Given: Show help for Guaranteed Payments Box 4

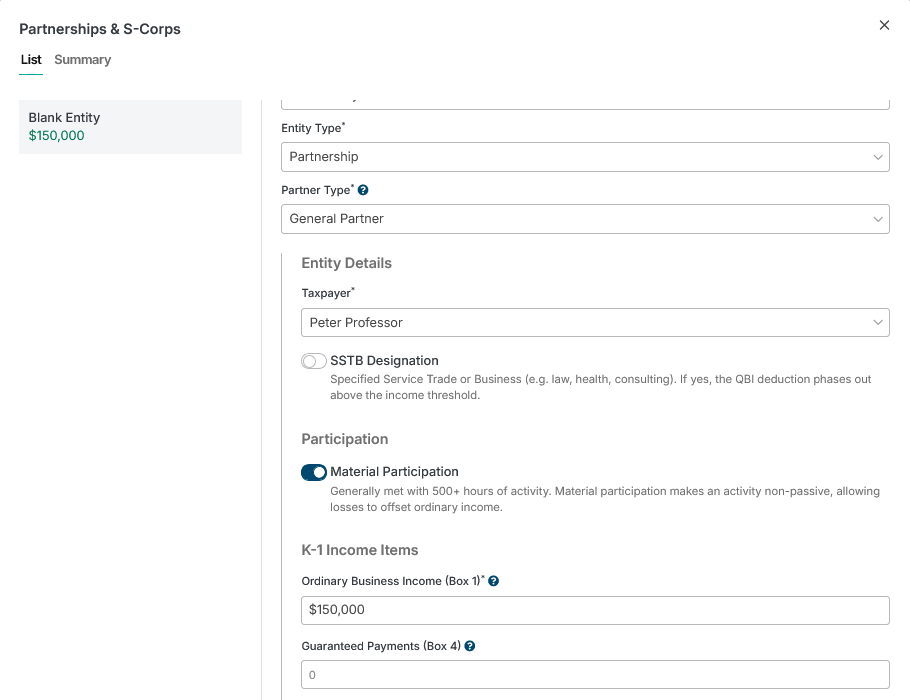Looking at the screenshot, I should coord(470,646).
